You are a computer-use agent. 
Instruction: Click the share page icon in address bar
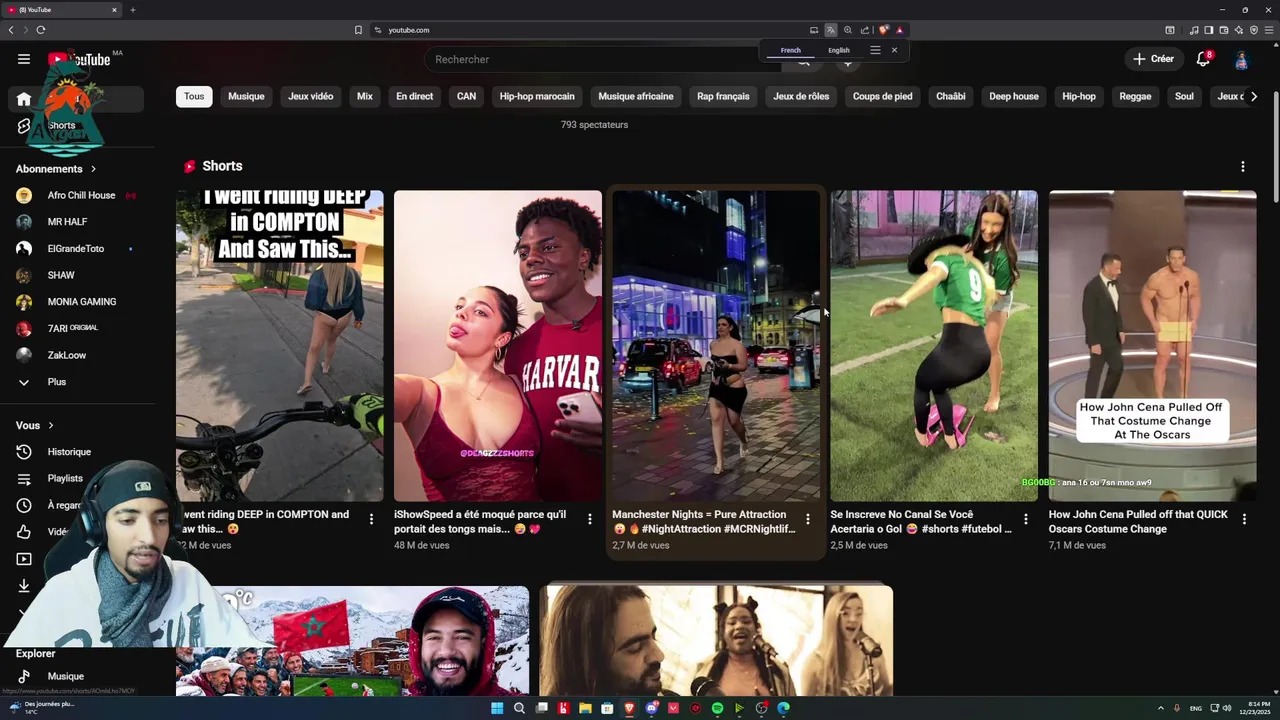point(865,30)
